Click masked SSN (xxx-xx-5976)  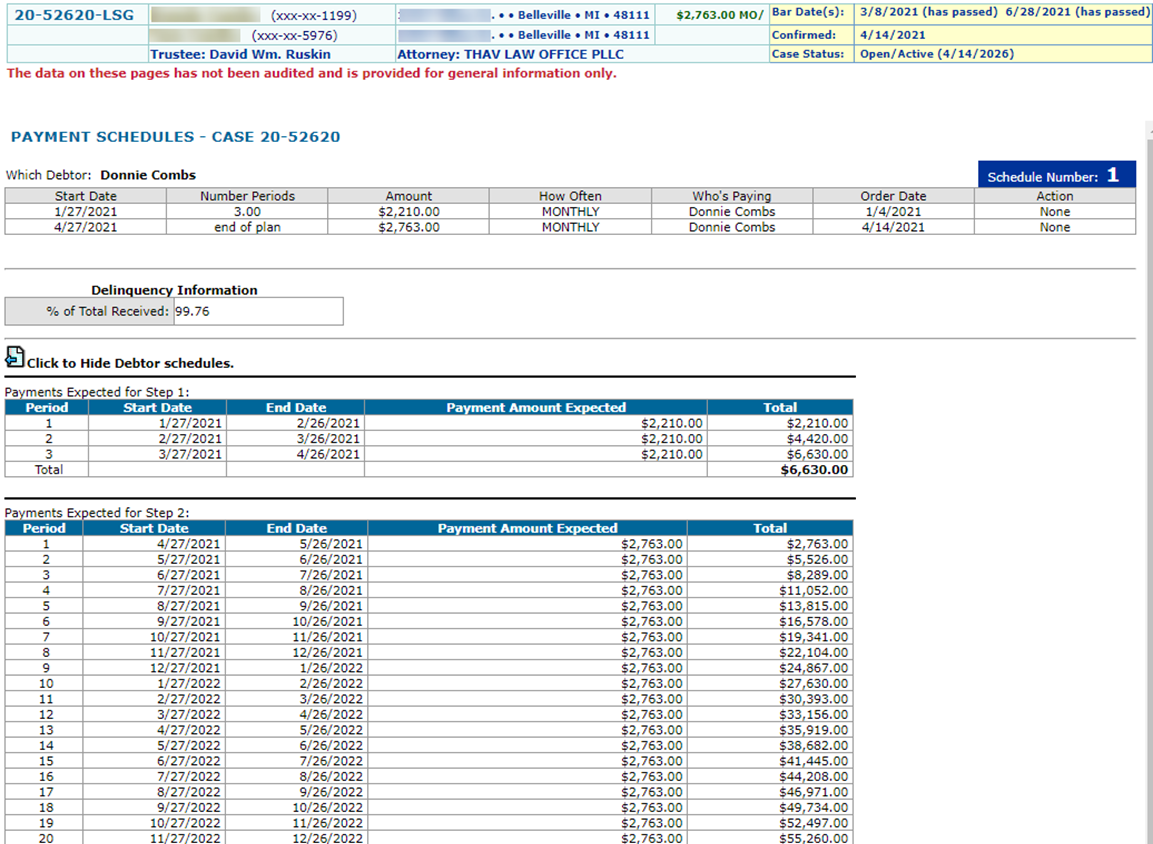point(294,35)
